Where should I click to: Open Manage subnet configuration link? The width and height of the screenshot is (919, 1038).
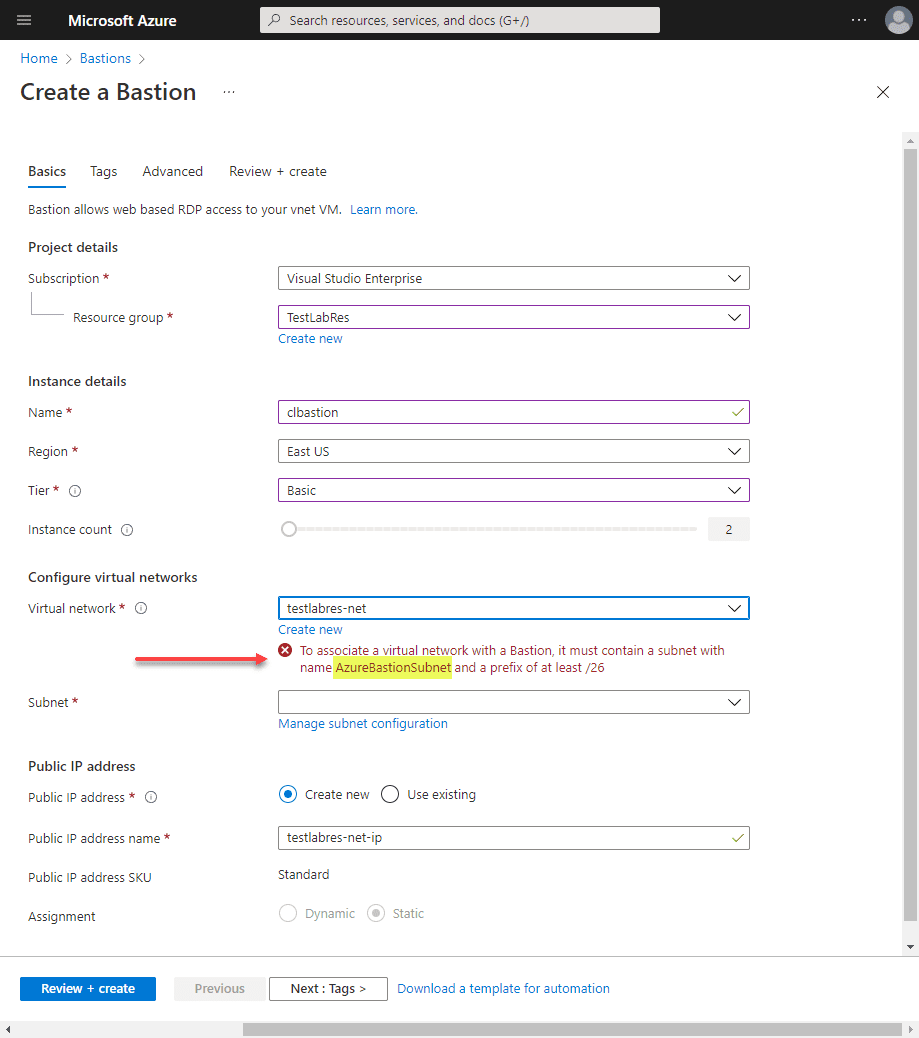point(362,723)
